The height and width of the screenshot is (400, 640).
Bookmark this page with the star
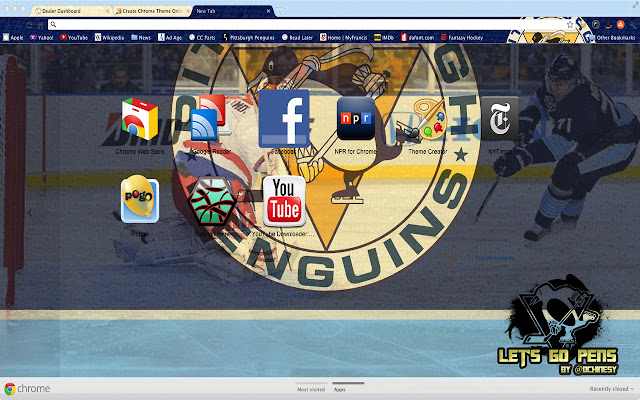(570, 24)
